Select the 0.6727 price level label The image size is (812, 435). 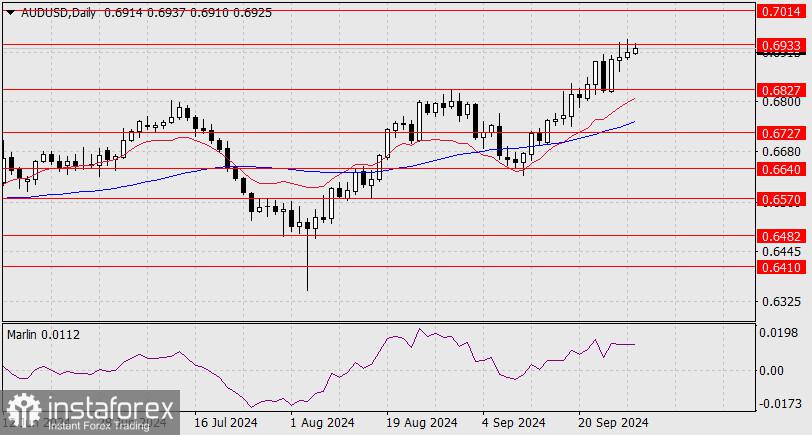coord(782,133)
